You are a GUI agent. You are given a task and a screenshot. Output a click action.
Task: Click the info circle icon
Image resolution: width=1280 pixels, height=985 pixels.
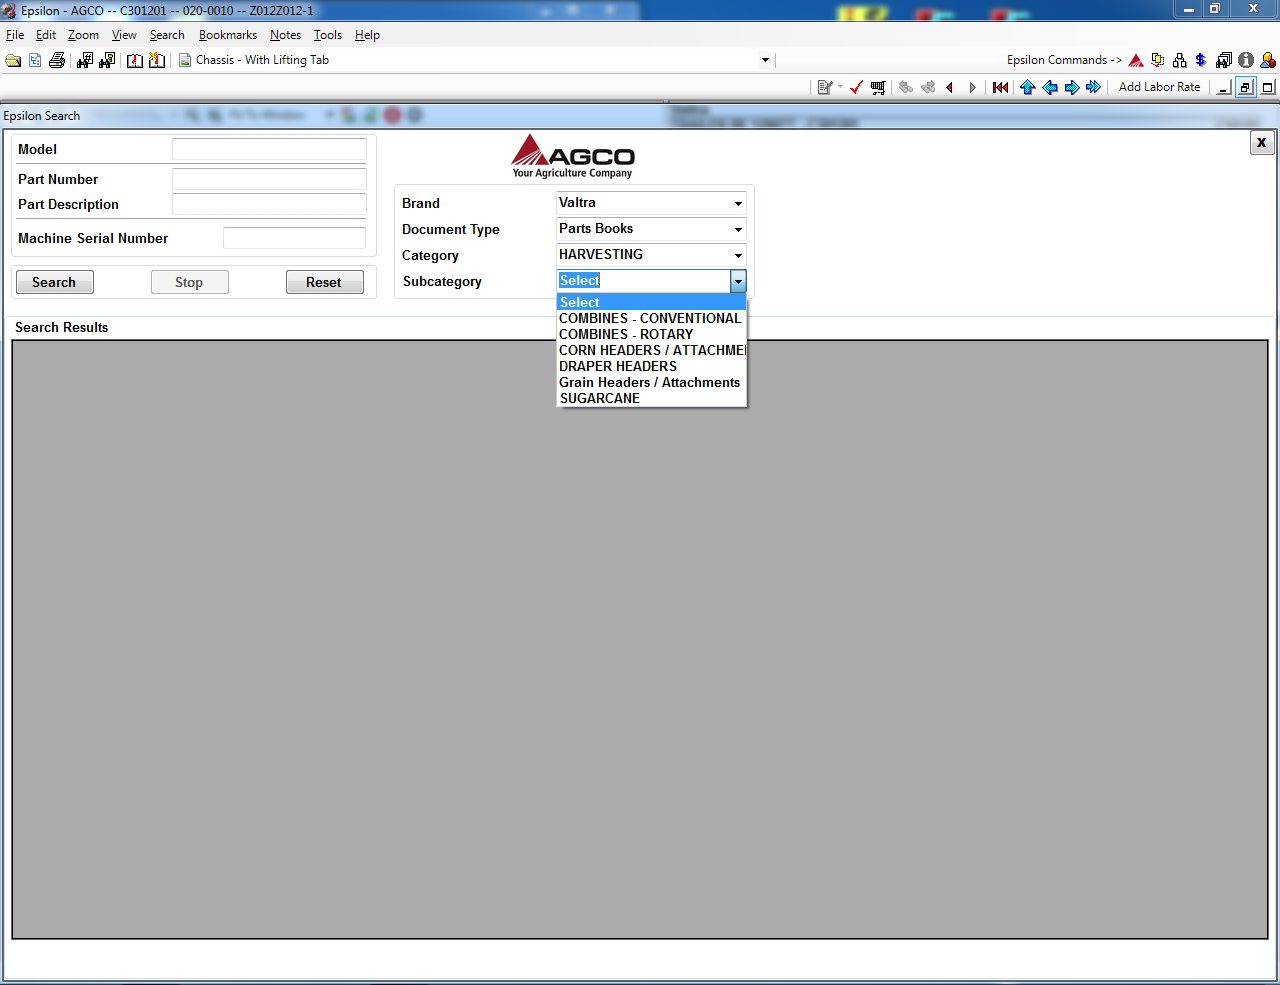[1245, 60]
